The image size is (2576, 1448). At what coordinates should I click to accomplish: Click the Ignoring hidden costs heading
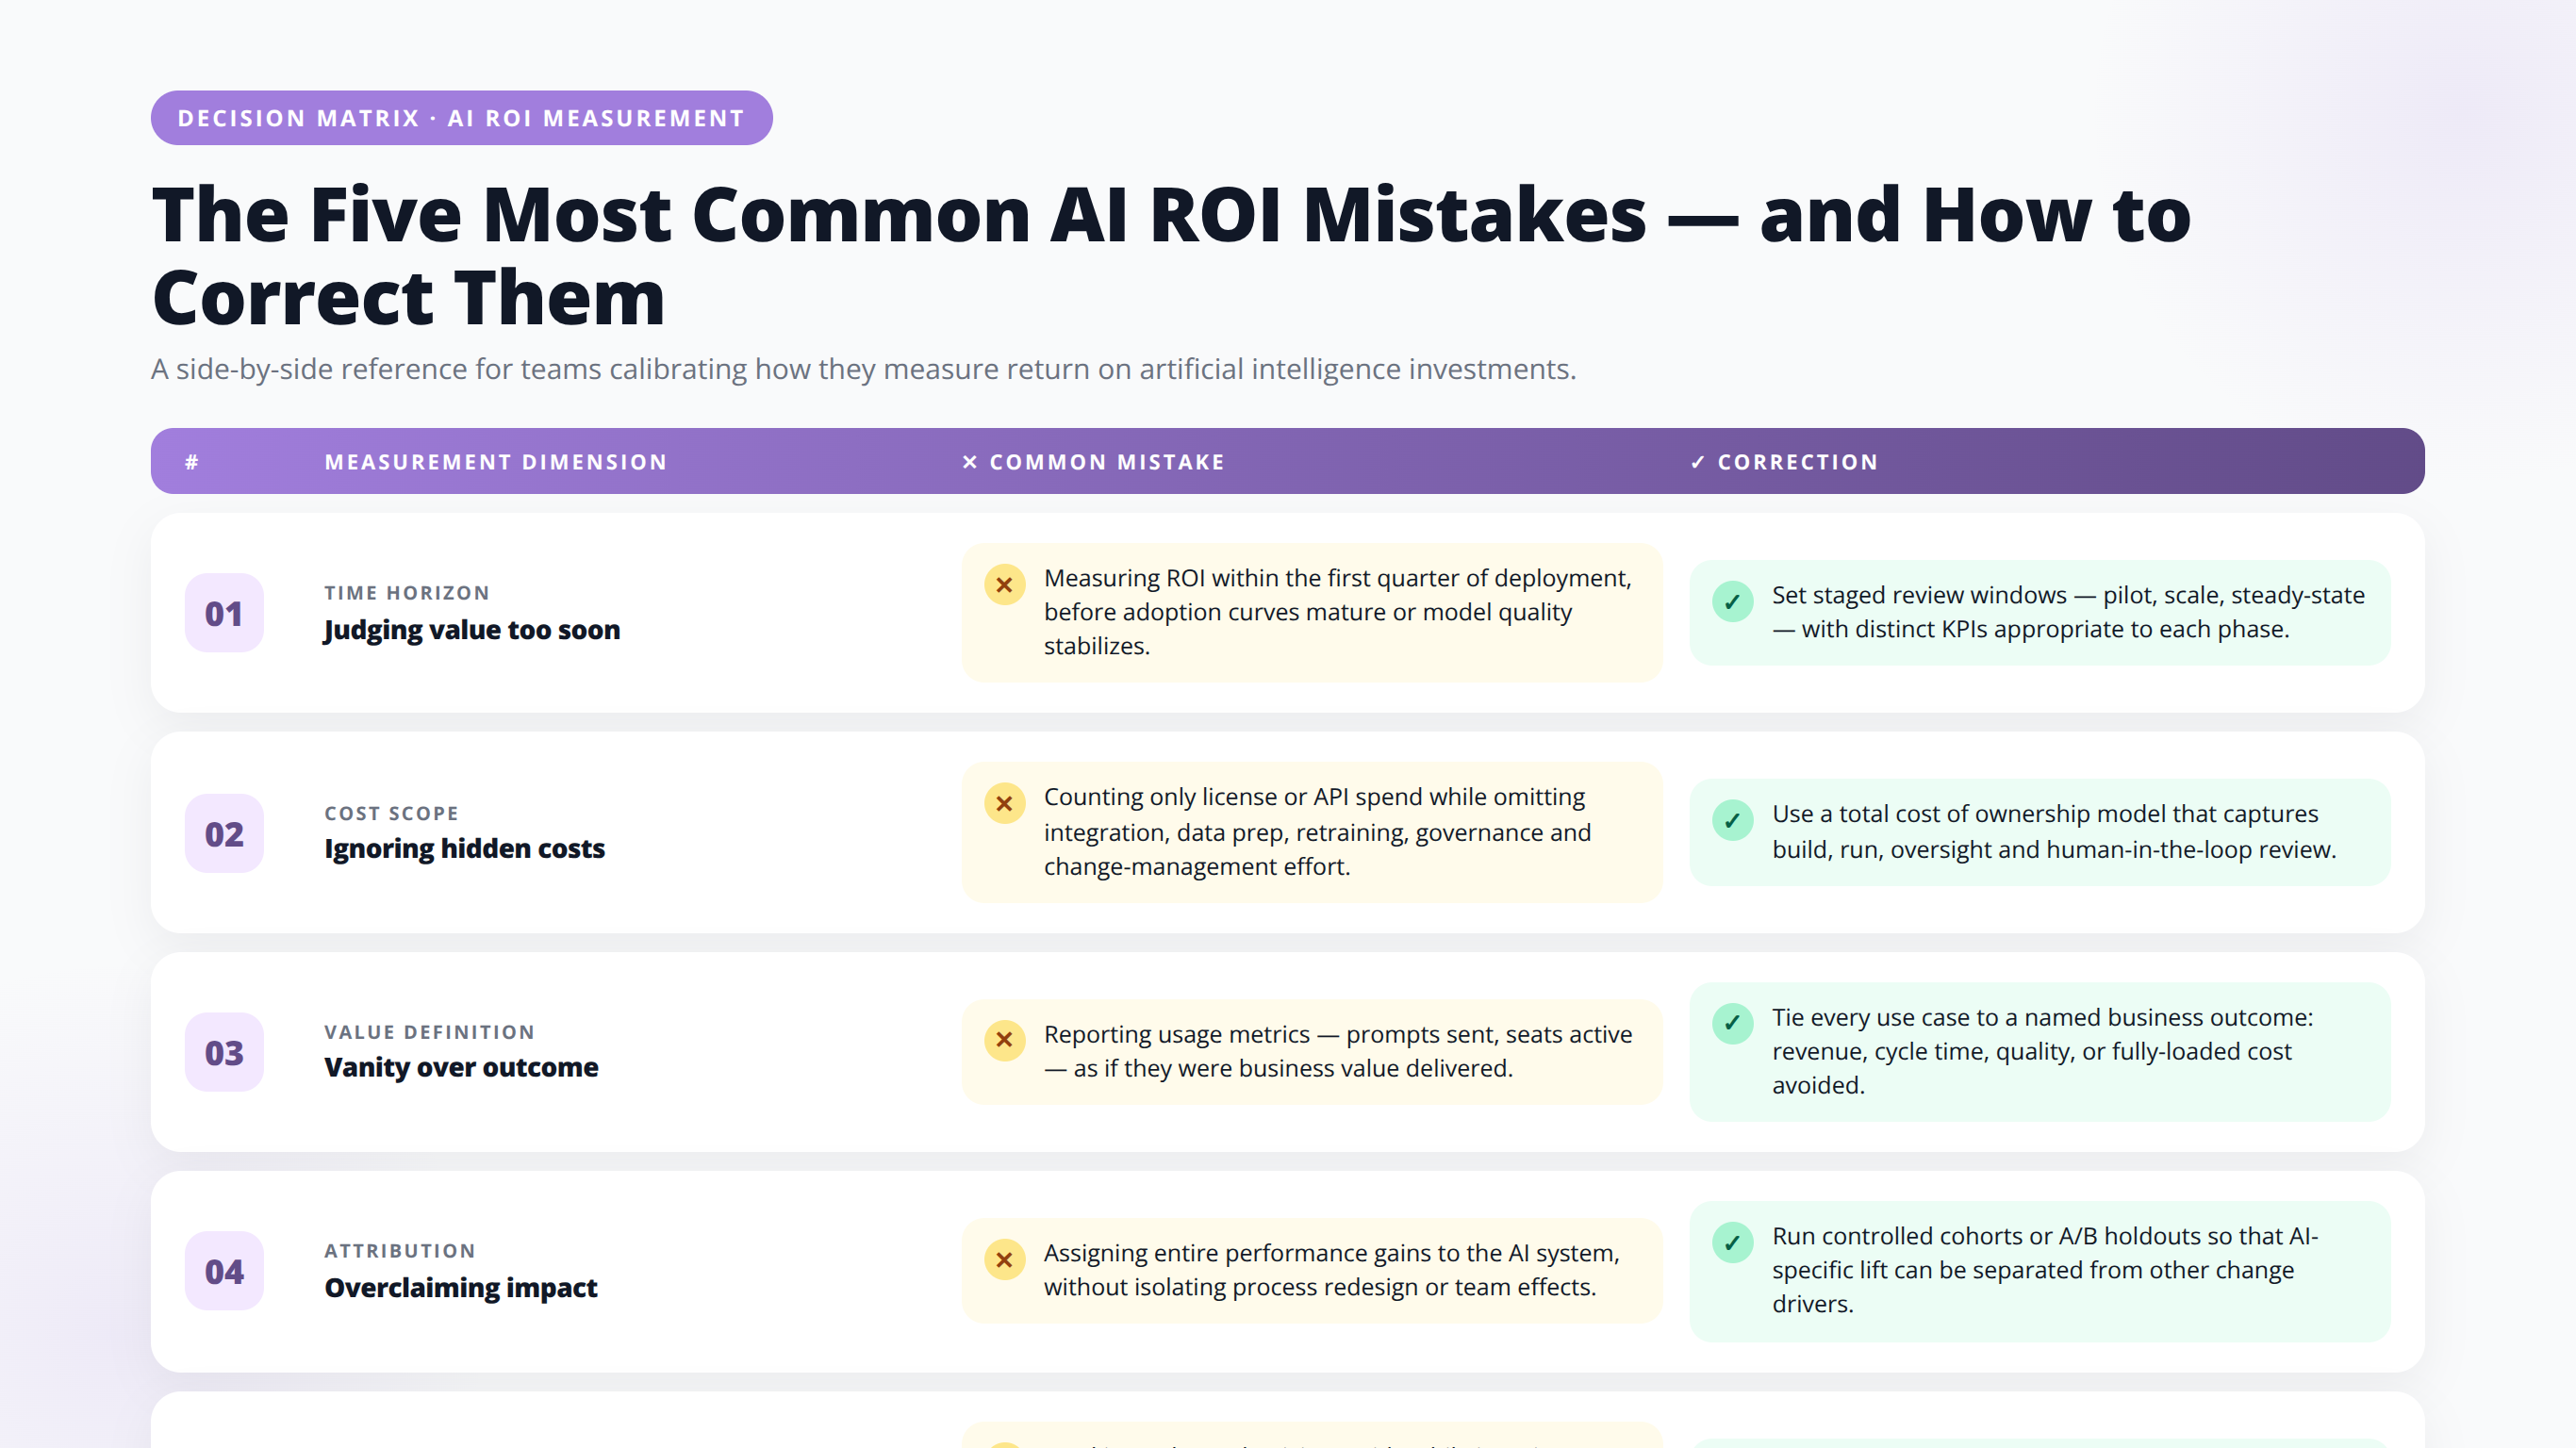pyautogui.click(x=465, y=849)
